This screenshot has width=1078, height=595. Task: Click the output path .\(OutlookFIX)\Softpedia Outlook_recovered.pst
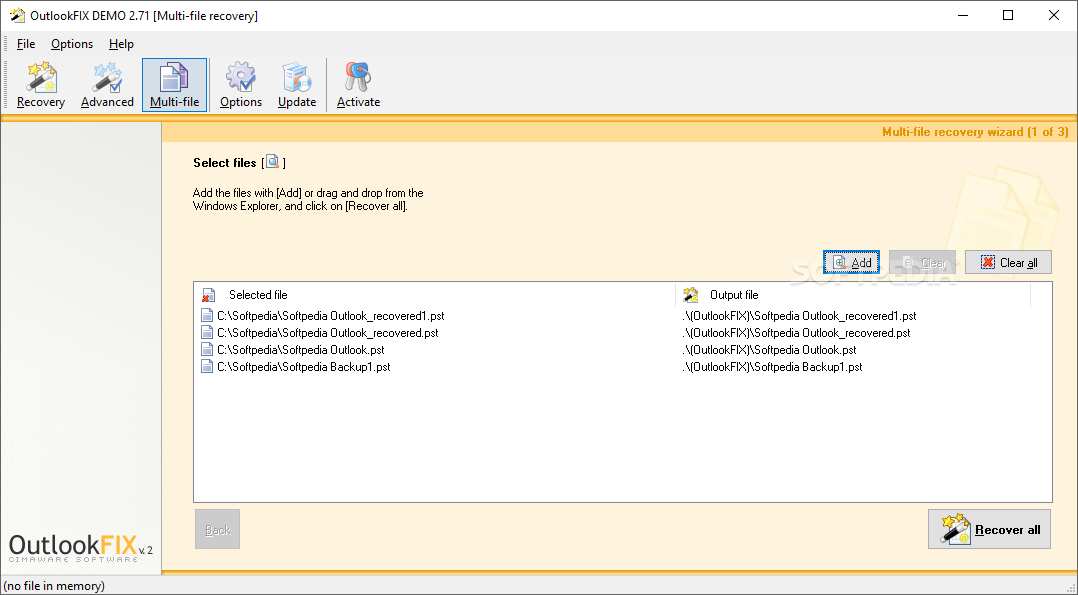coord(796,332)
